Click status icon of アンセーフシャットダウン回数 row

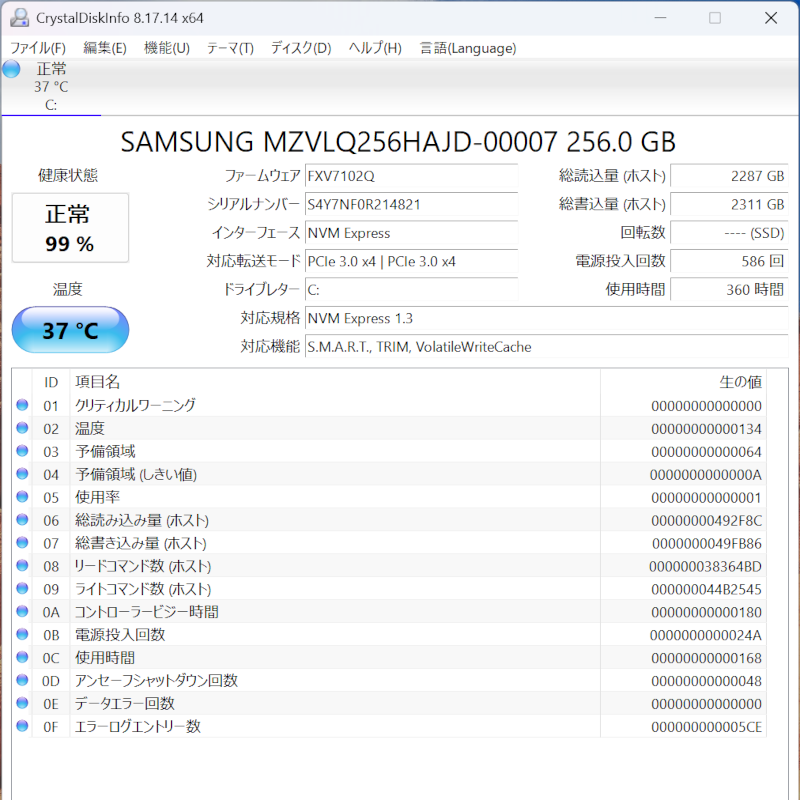(x=22, y=681)
